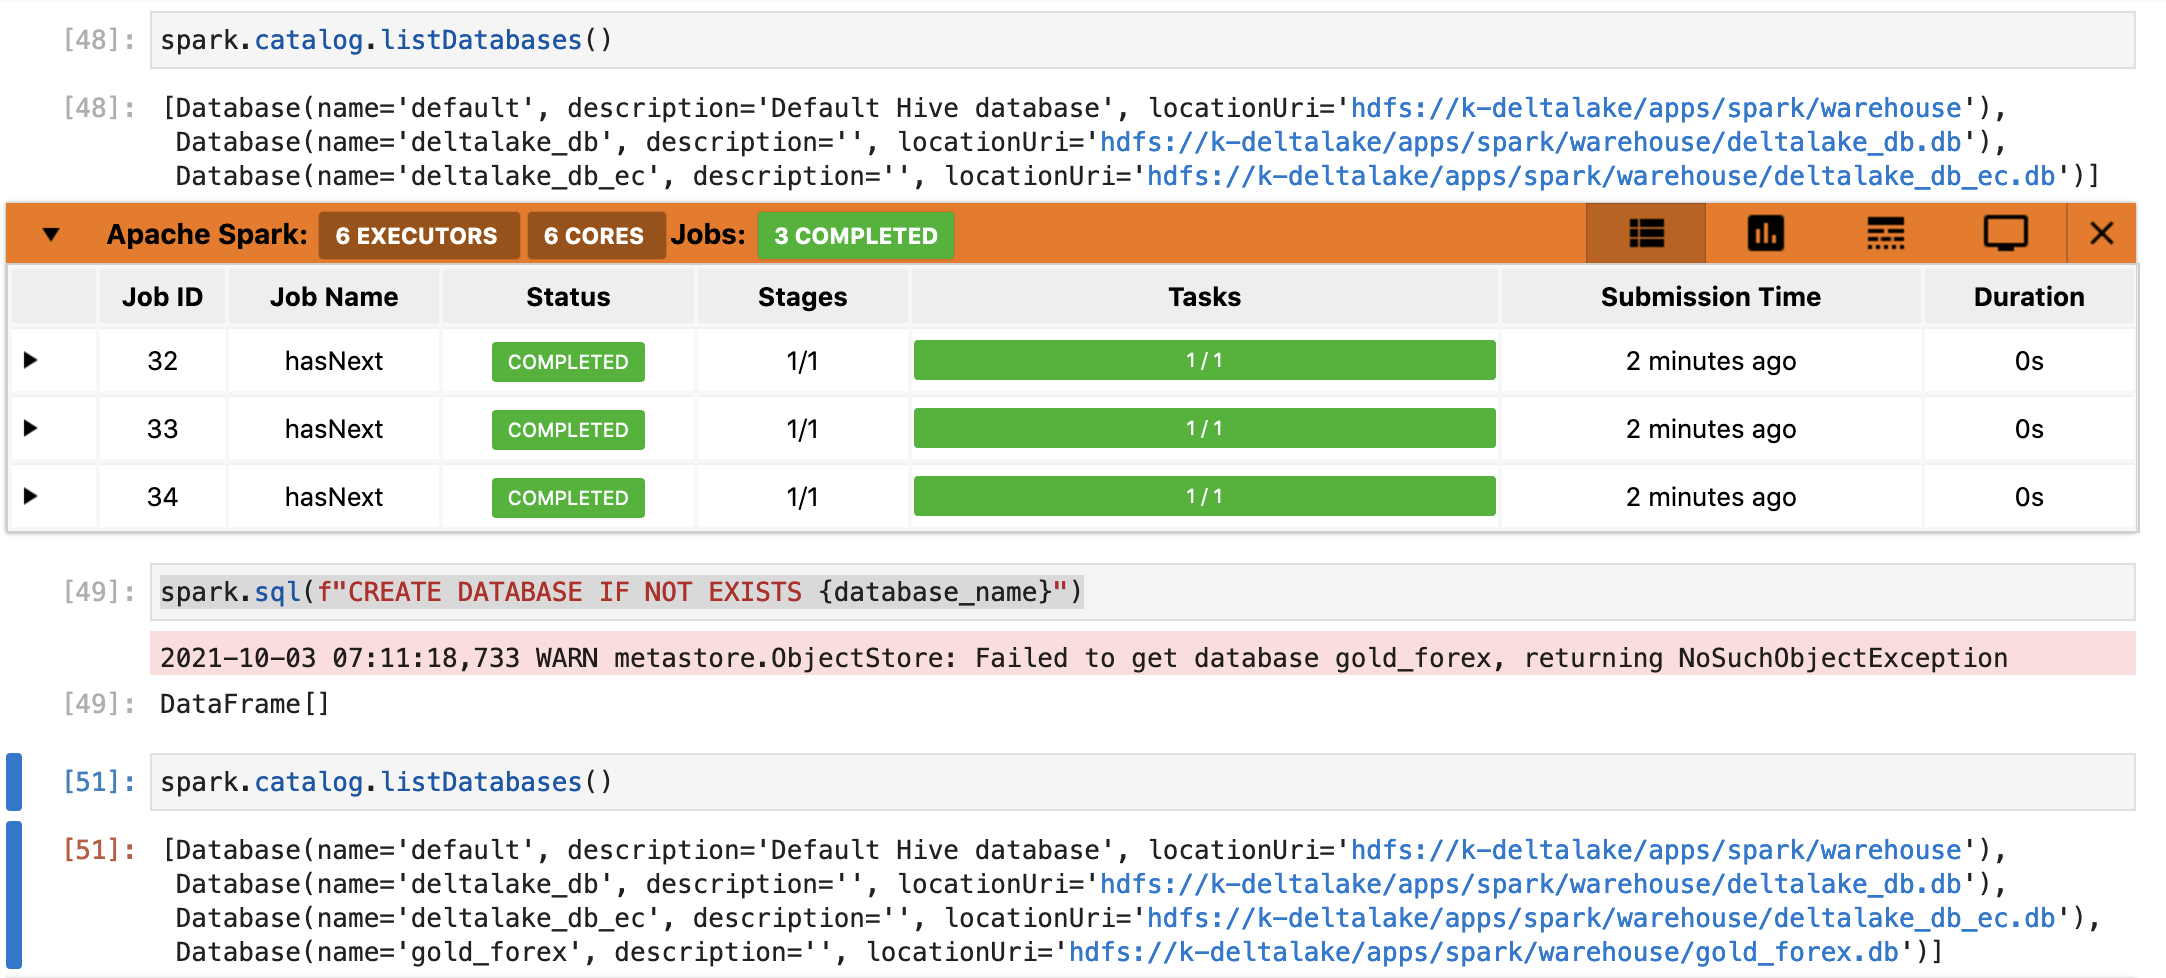The height and width of the screenshot is (978, 2166).
Task: Show the event timeline view icon
Action: [x=1885, y=234]
